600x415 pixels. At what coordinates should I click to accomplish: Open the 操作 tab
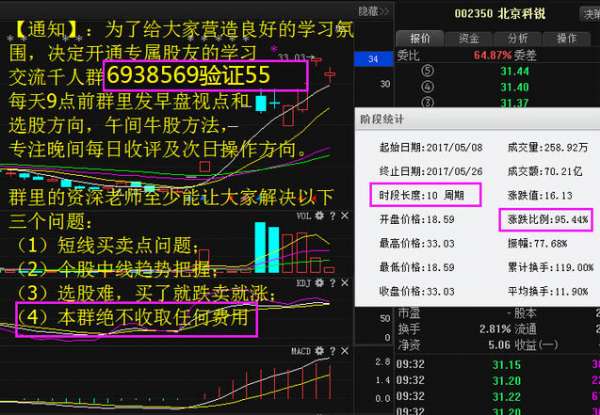566,38
